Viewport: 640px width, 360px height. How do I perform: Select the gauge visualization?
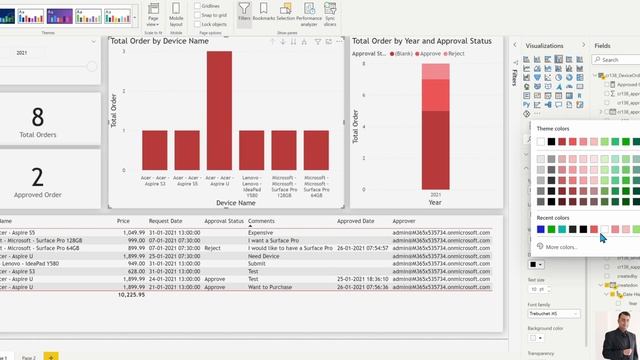pos(569,87)
